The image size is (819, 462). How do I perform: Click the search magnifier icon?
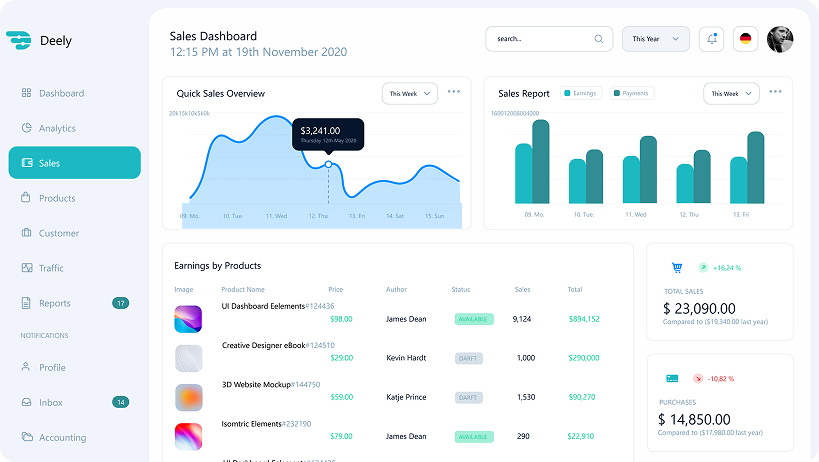coord(599,39)
